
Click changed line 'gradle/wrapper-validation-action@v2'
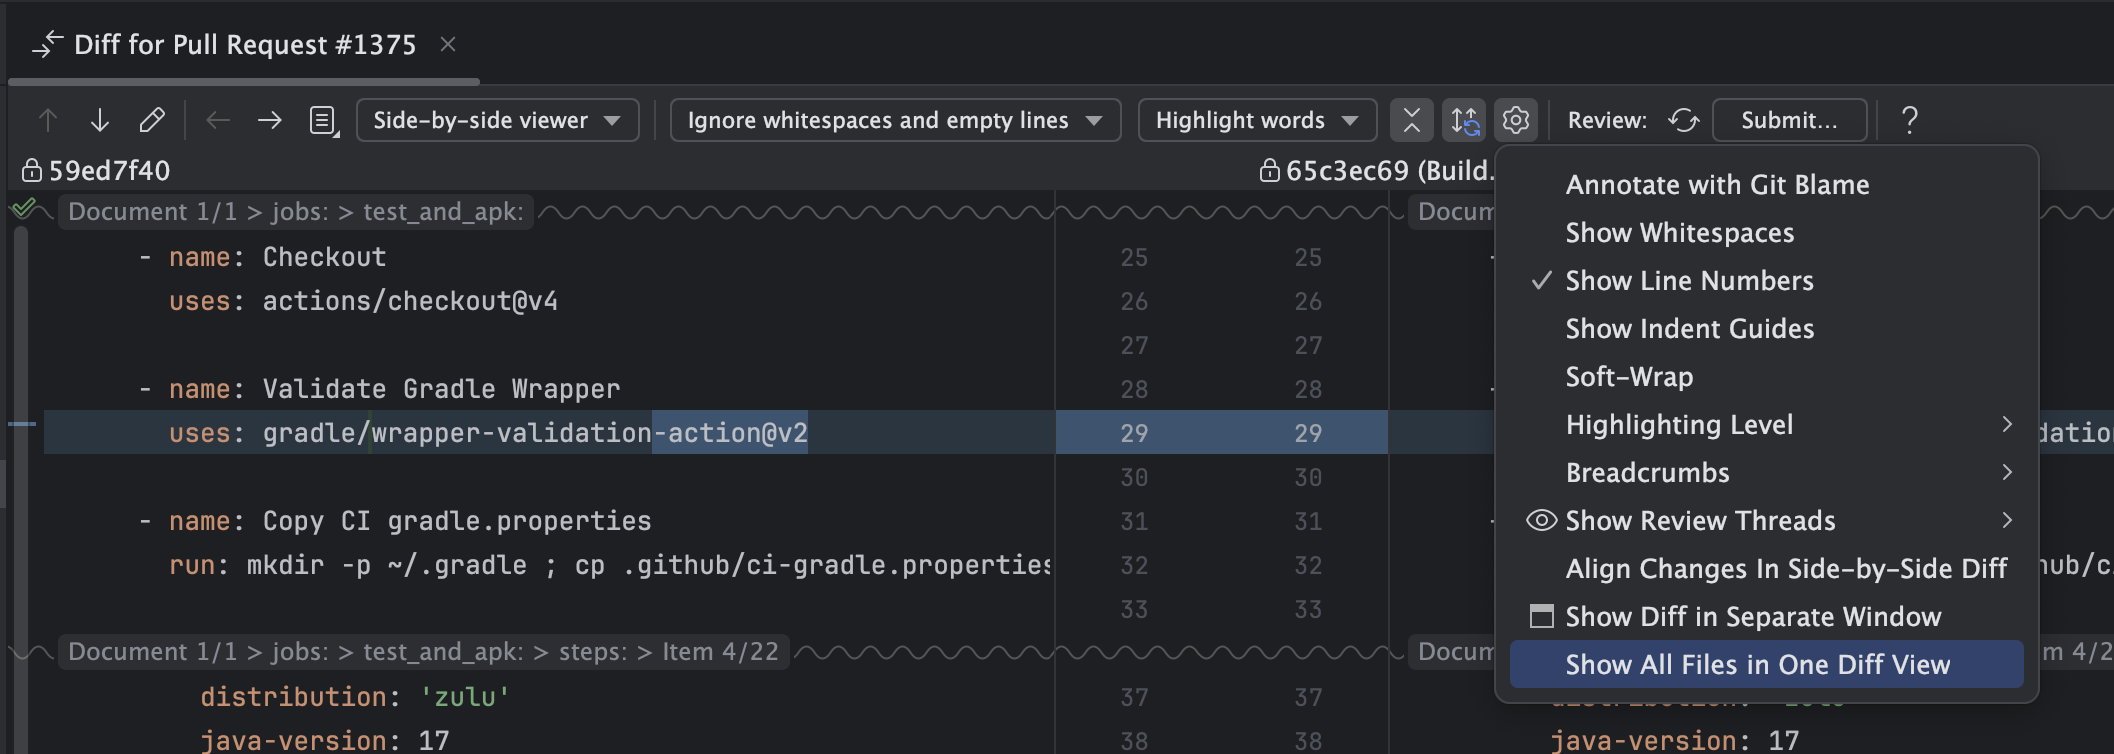[x=535, y=433]
